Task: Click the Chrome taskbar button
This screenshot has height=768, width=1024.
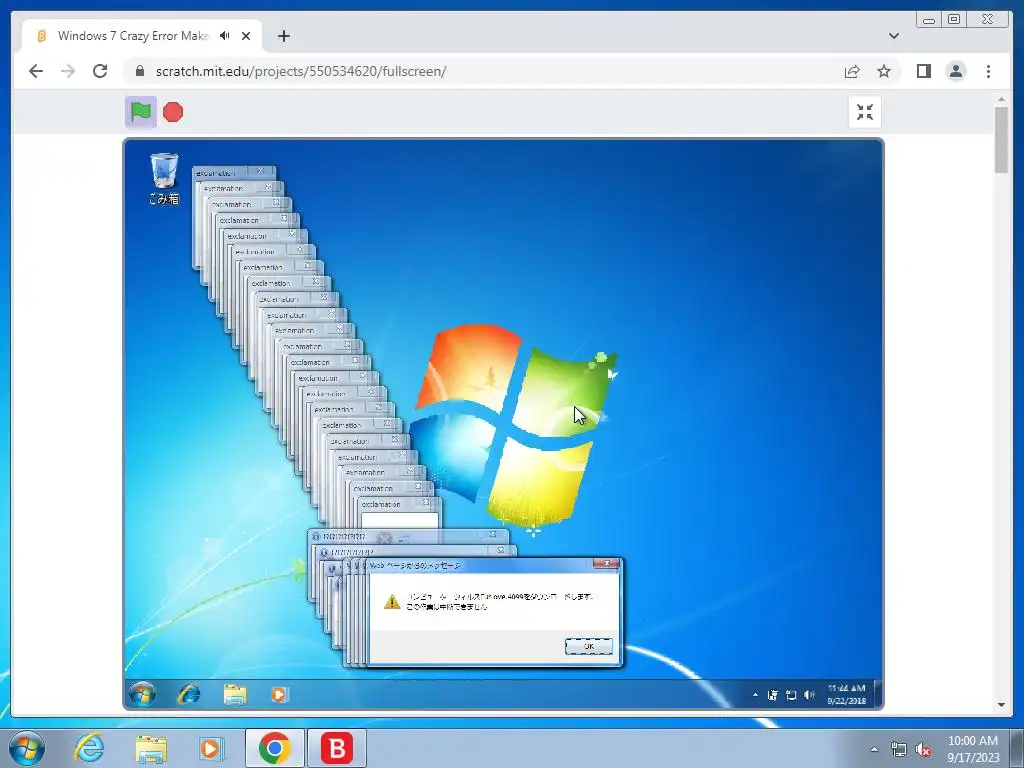Action: pyautogui.click(x=274, y=748)
